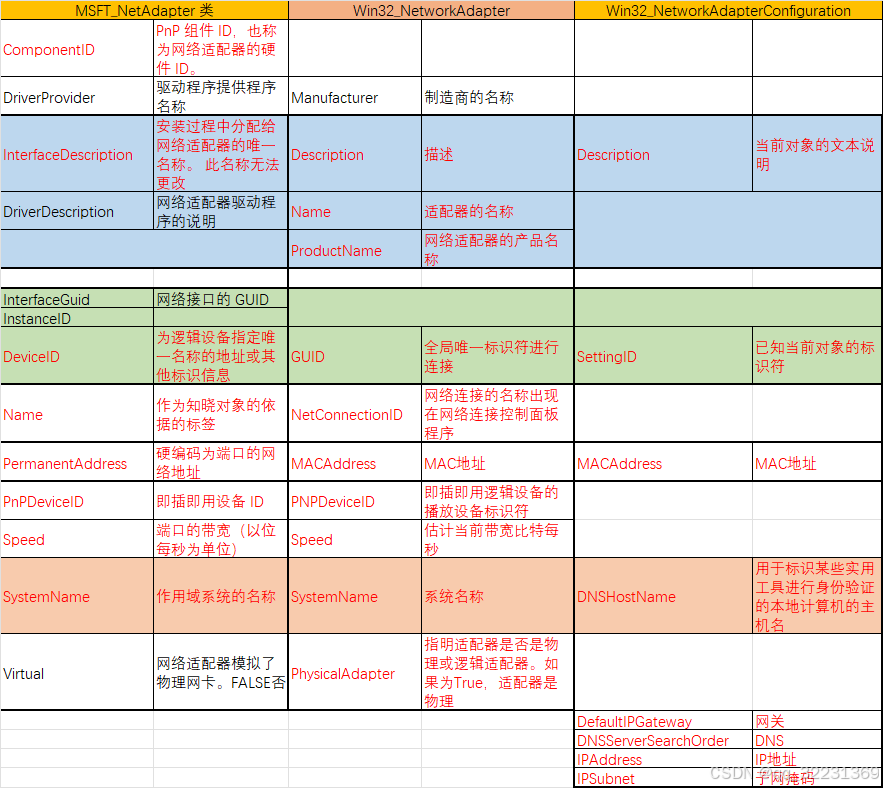Click the DriverProvider cell
The height and width of the screenshot is (788, 883).
77,97
